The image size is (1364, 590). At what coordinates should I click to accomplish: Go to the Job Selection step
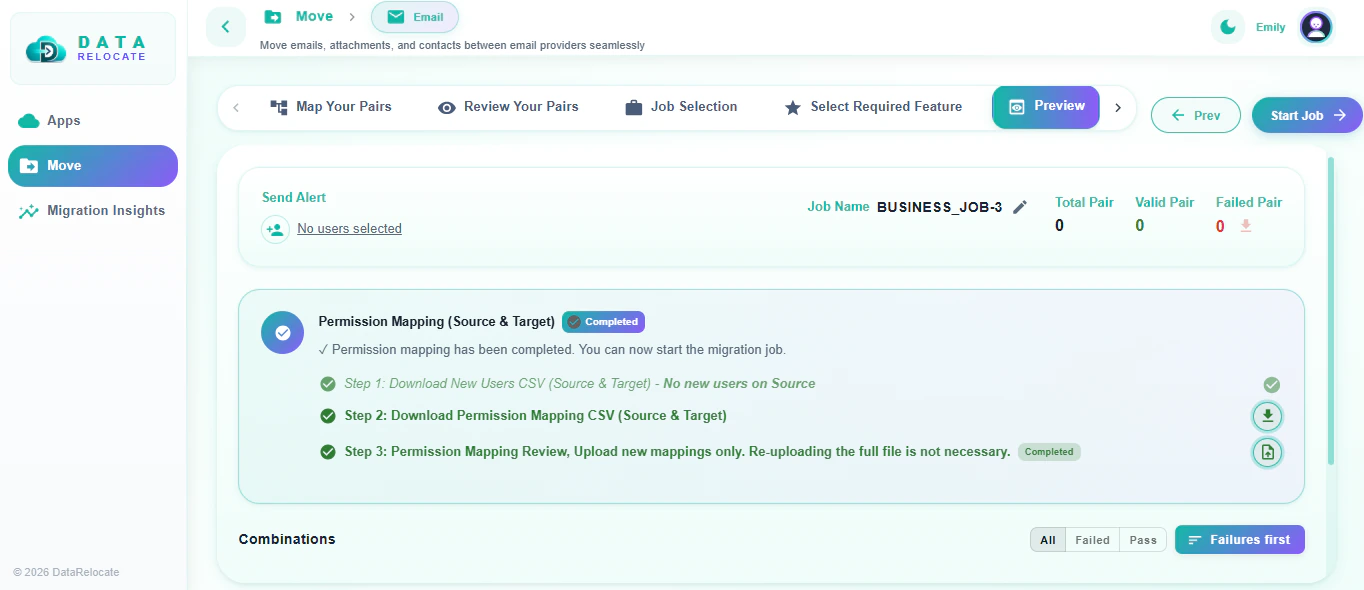681,107
